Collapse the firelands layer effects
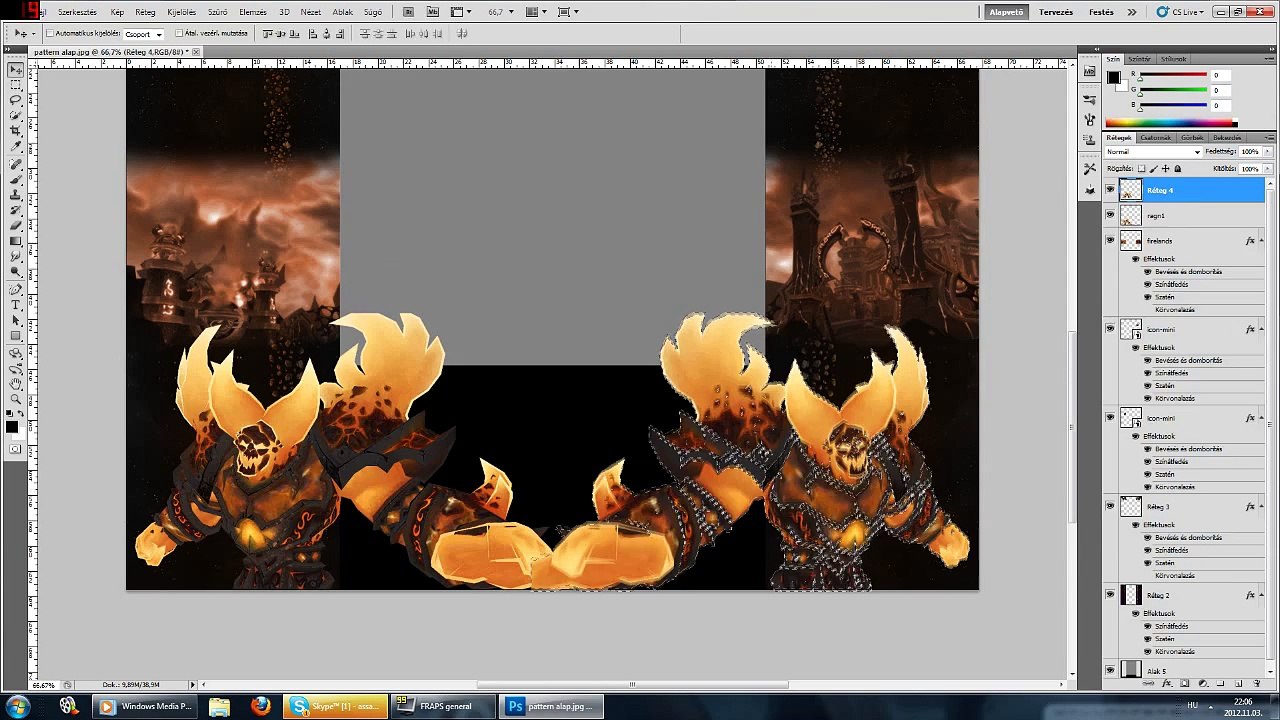This screenshot has height=720, width=1280. click(1260, 241)
